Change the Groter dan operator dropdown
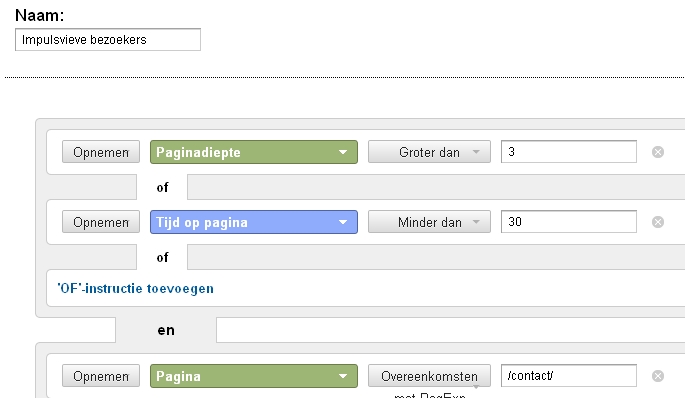The image size is (685, 398). 429,152
